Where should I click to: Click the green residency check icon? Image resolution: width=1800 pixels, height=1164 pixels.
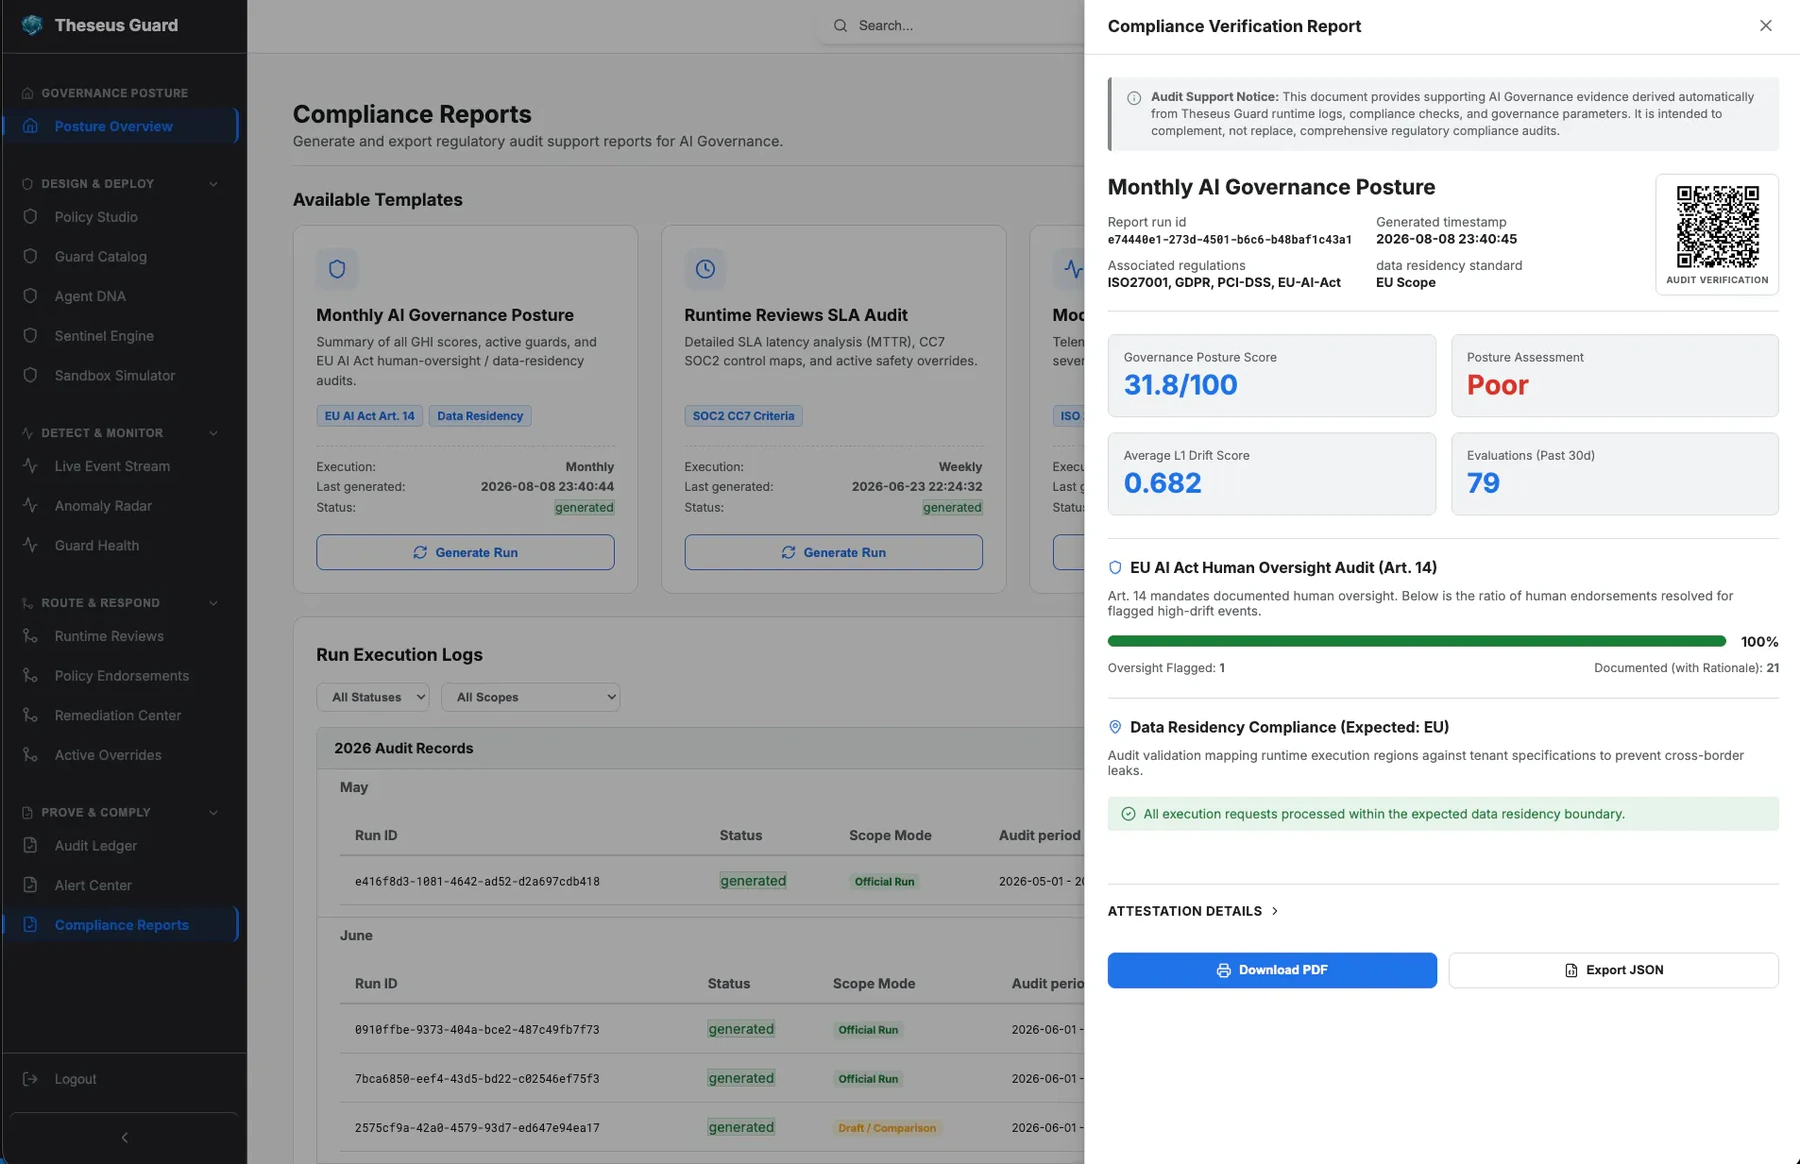pyautogui.click(x=1128, y=814)
